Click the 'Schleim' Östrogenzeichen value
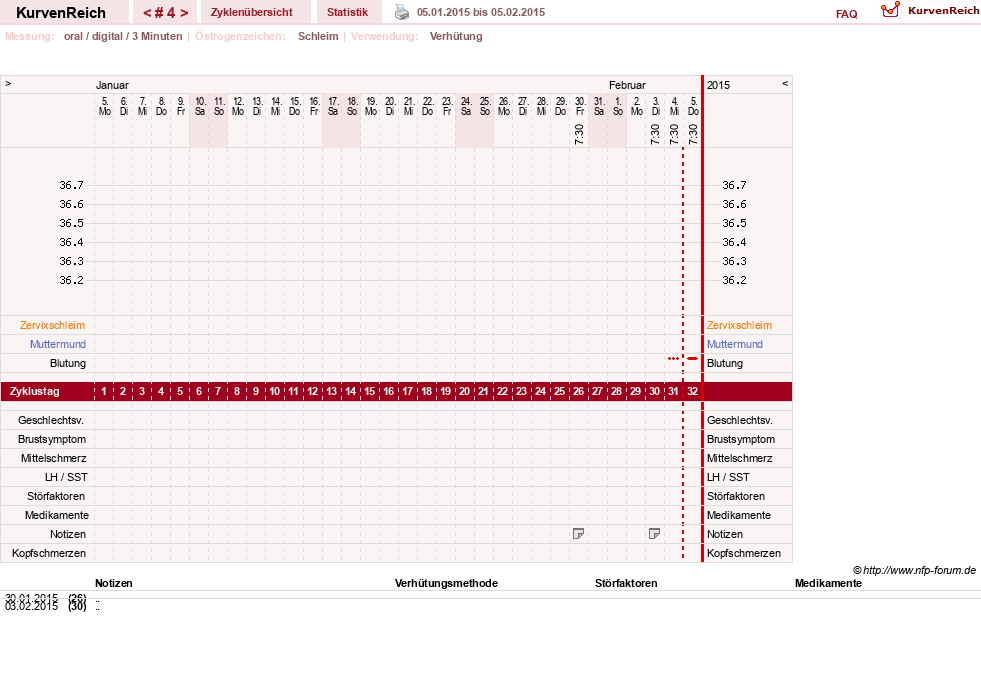Image resolution: width=981 pixels, height=682 pixels. (318, 36)
